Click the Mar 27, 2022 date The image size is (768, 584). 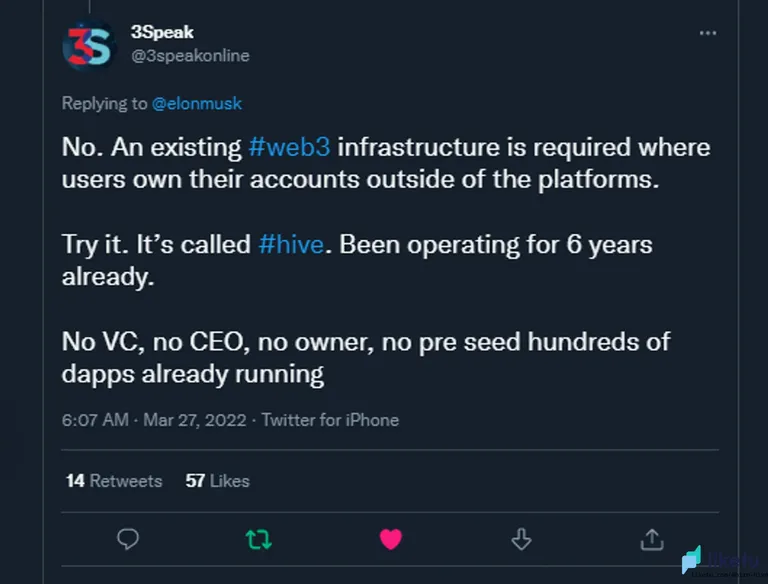coord(194,420)
